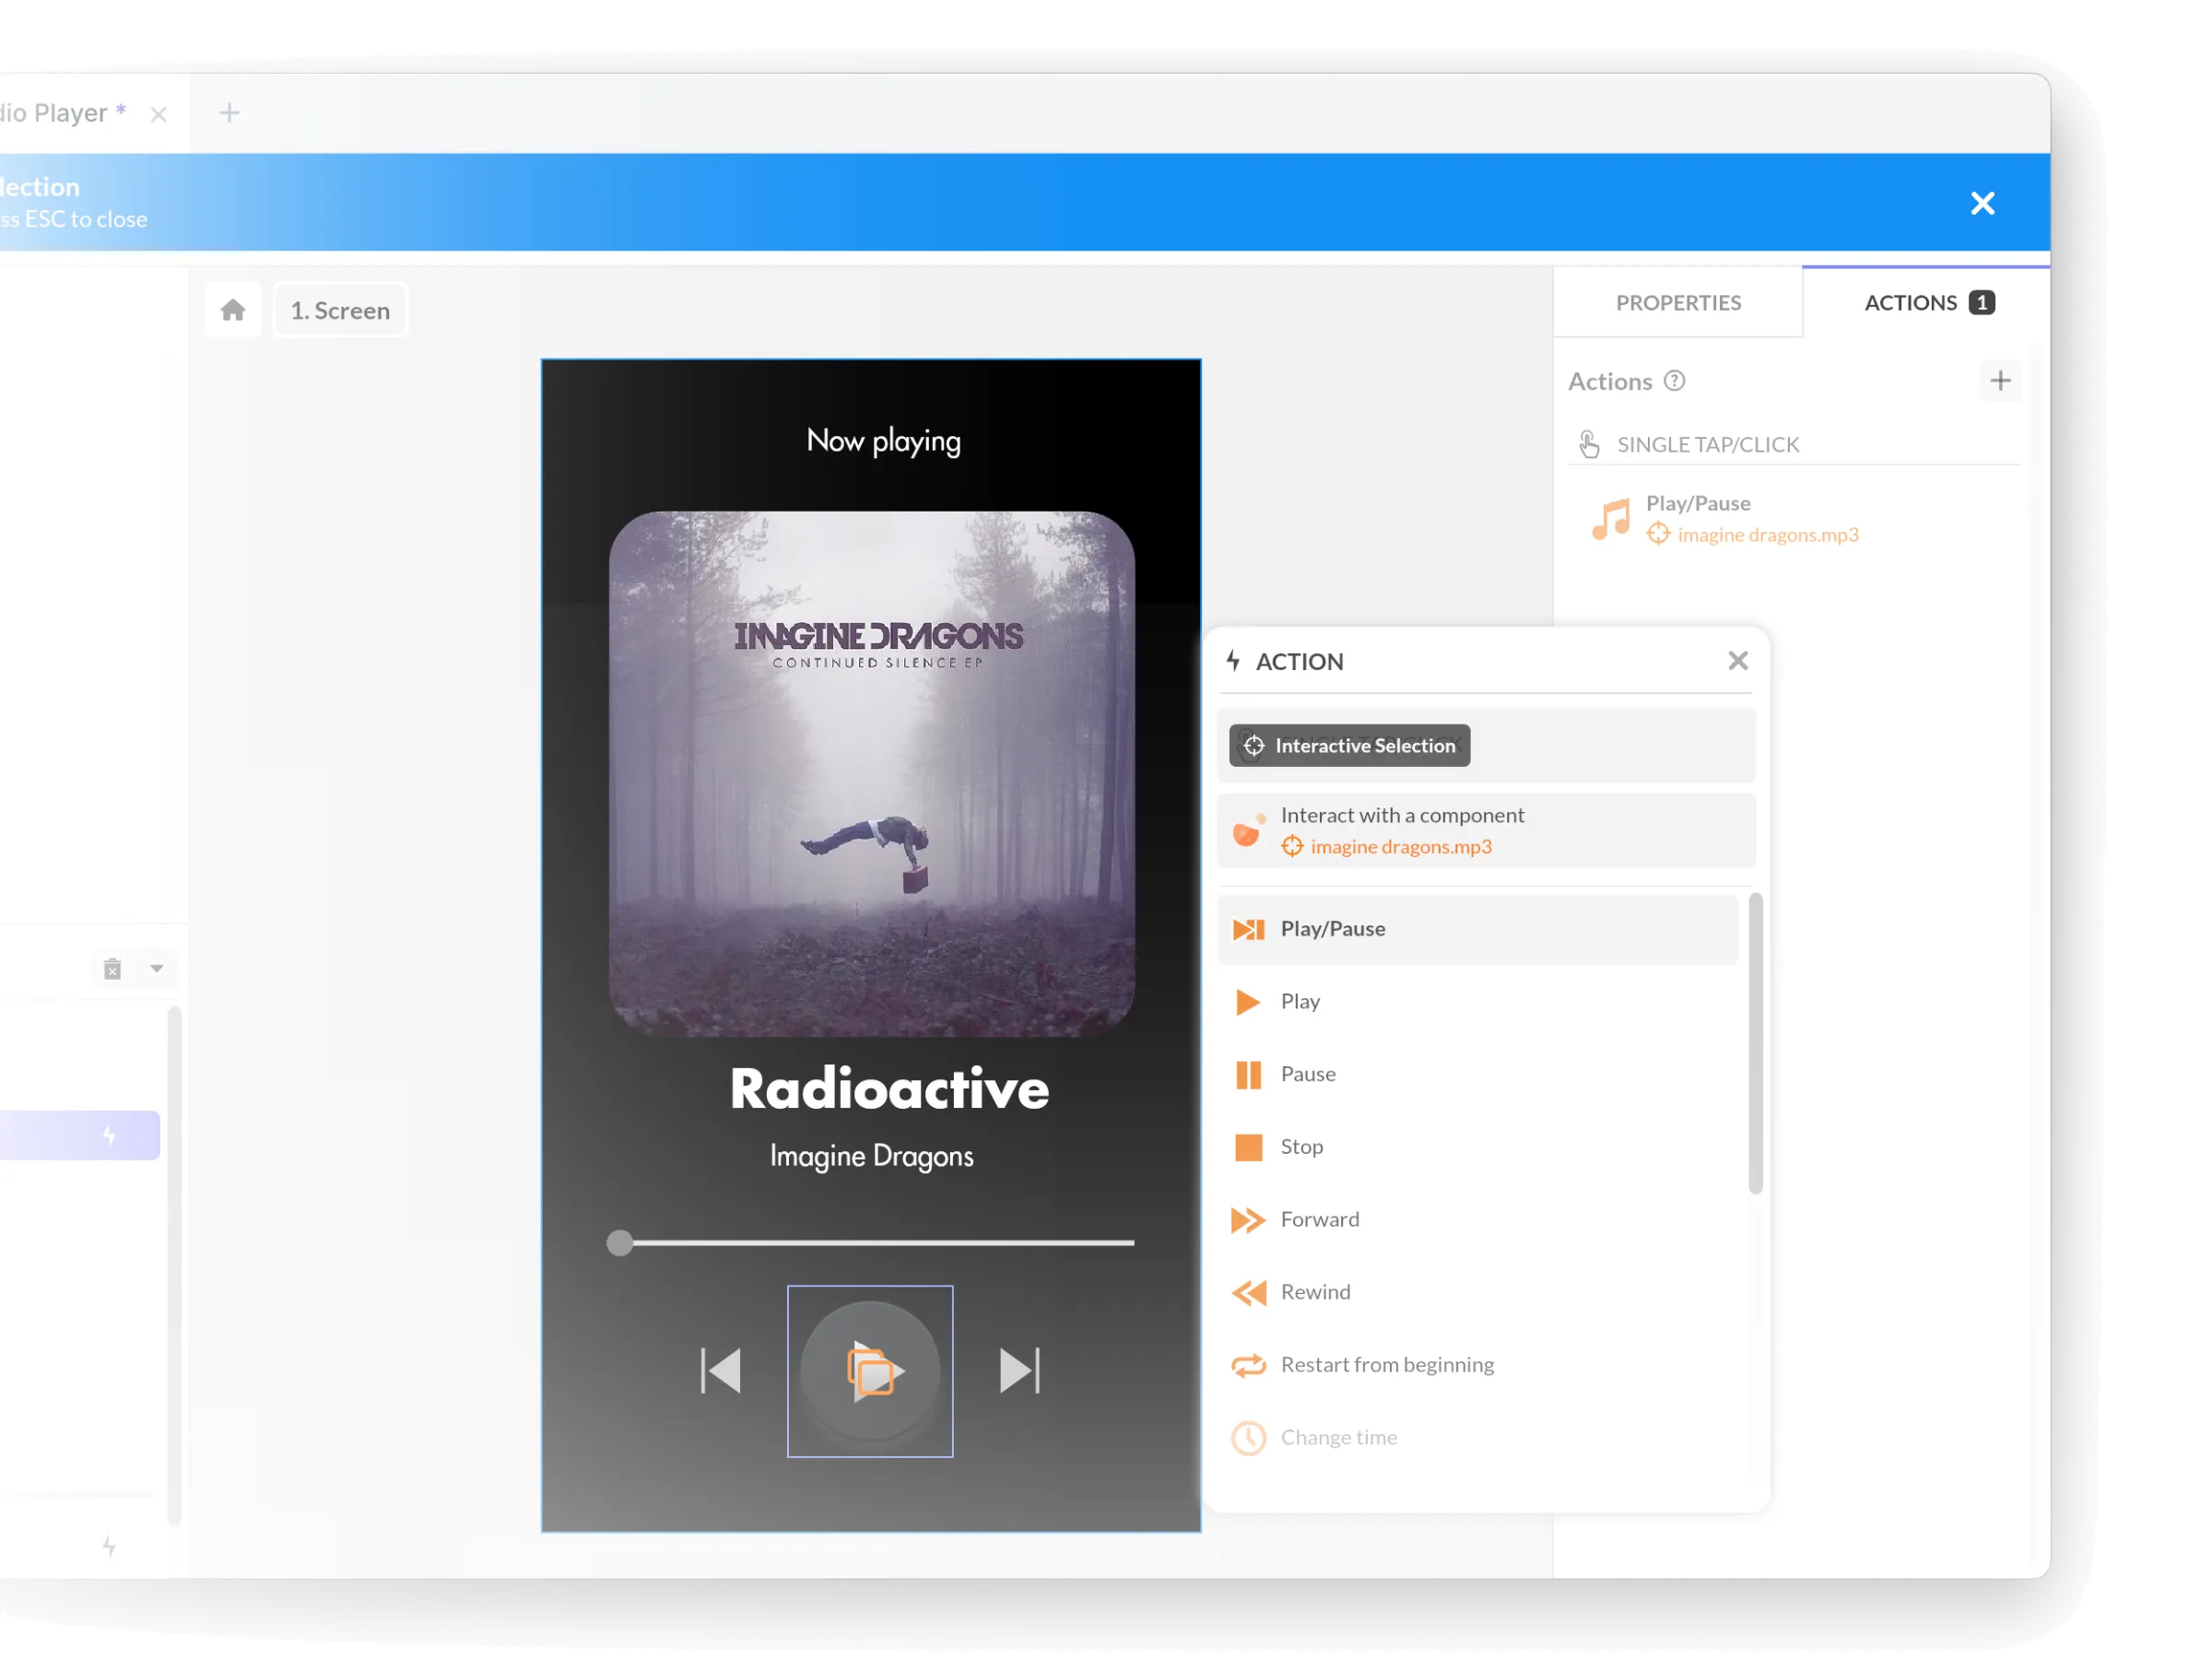Image resolution: width=2212 pixels, height=1659 pixels.
Task: Click the ACTION list scrollbar
Action: pos(1755,1044)
